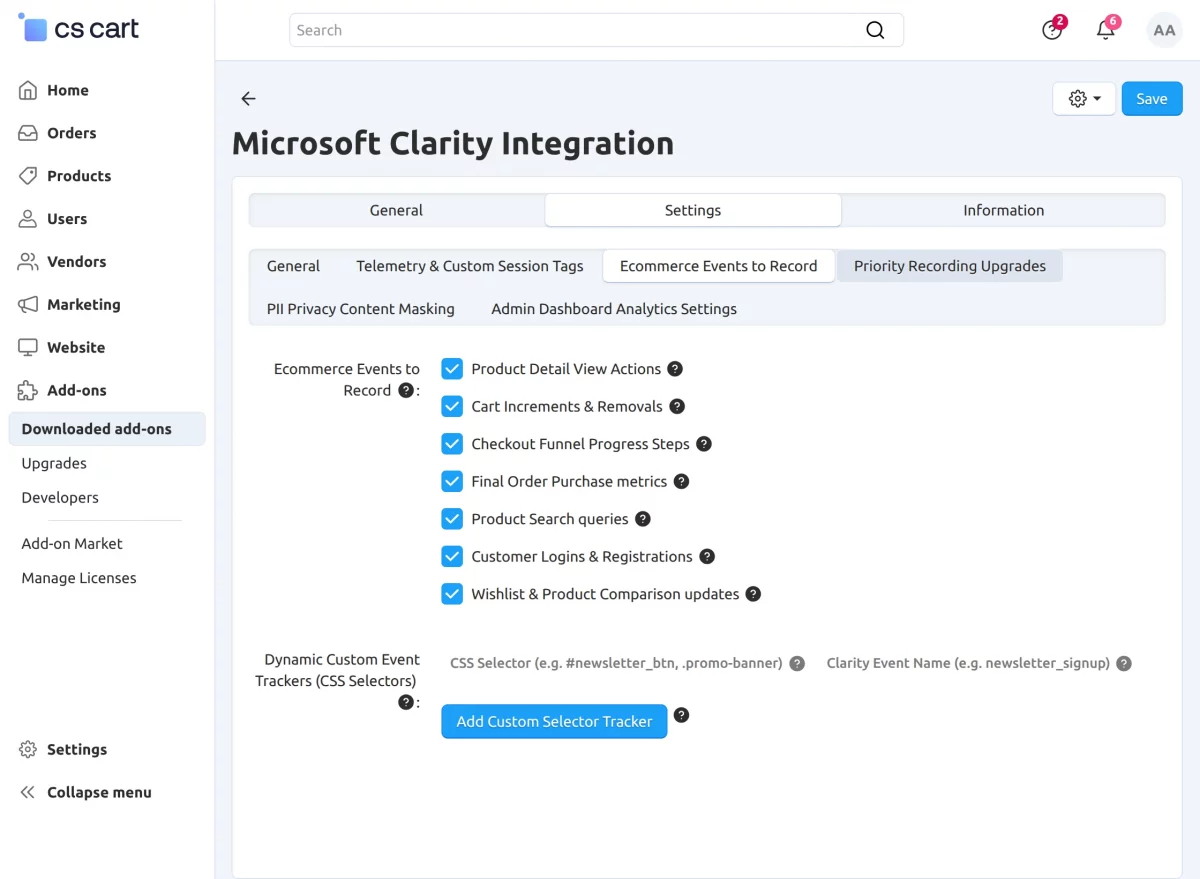
Task: Click the Collapse menu double-chevron icon
Action: pyautogui.click(x=28, y=793)
